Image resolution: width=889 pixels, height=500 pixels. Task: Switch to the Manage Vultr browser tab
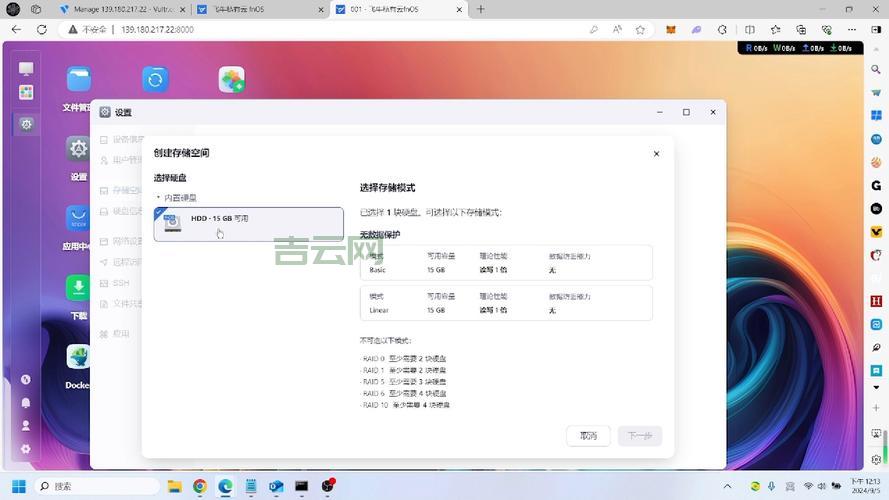tap(123, 10)
